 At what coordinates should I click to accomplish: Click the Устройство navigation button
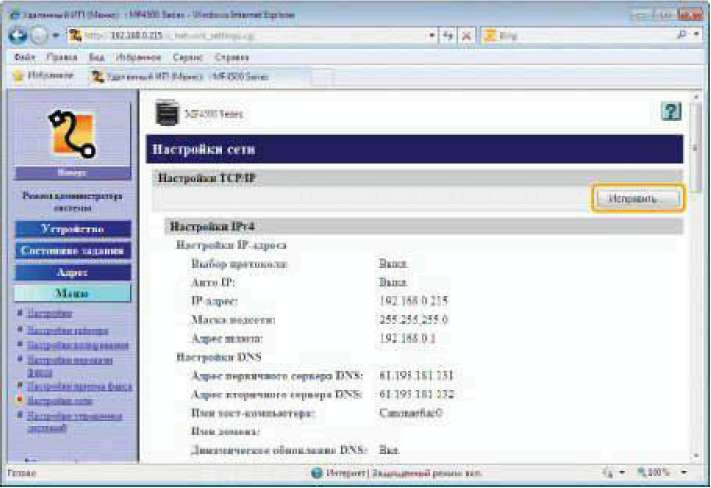pos(72,229)
